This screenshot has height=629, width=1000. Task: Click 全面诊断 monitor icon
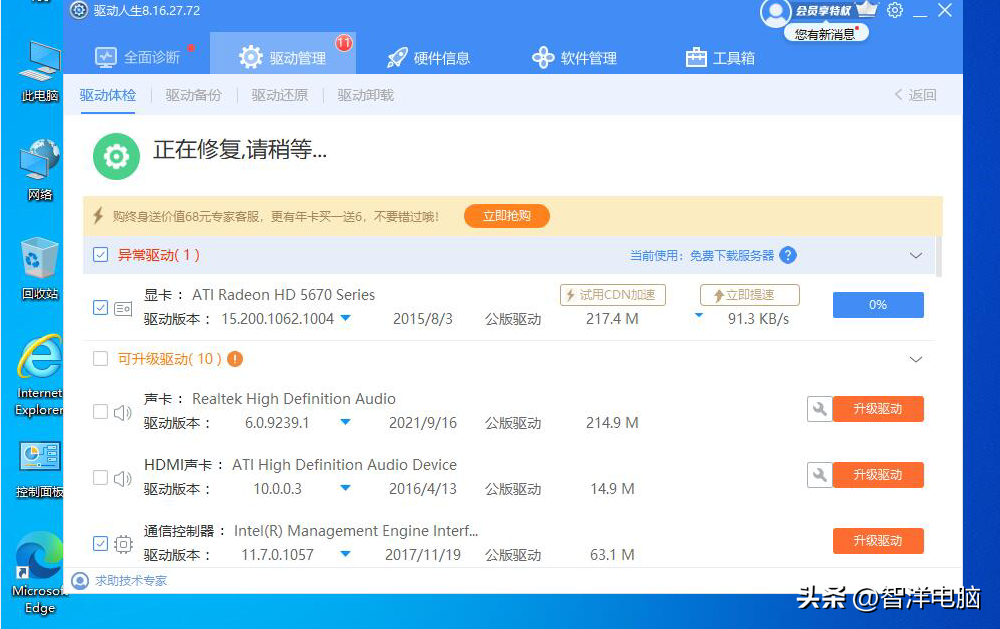105,58
